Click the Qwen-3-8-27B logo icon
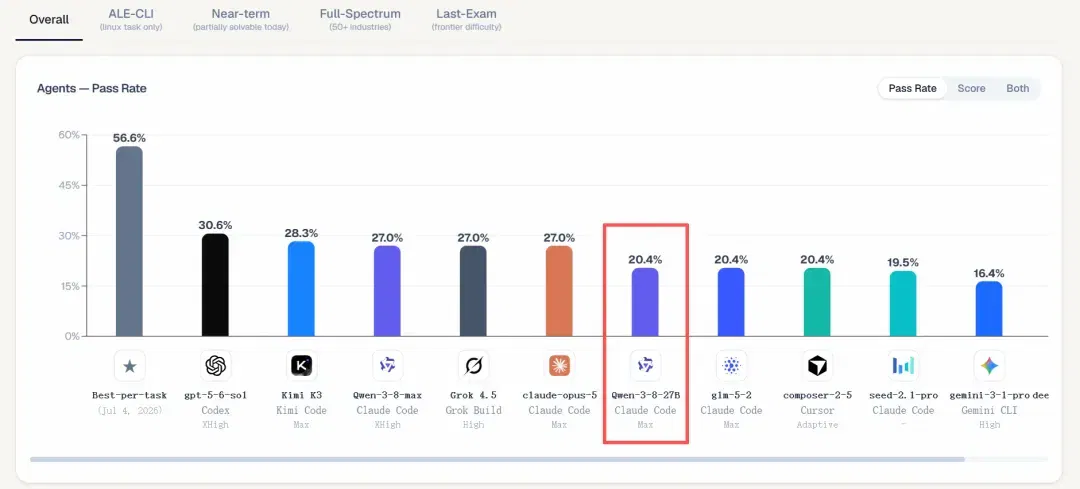Viewport: 1080px width, 489px height. click(x=645, y=366)
